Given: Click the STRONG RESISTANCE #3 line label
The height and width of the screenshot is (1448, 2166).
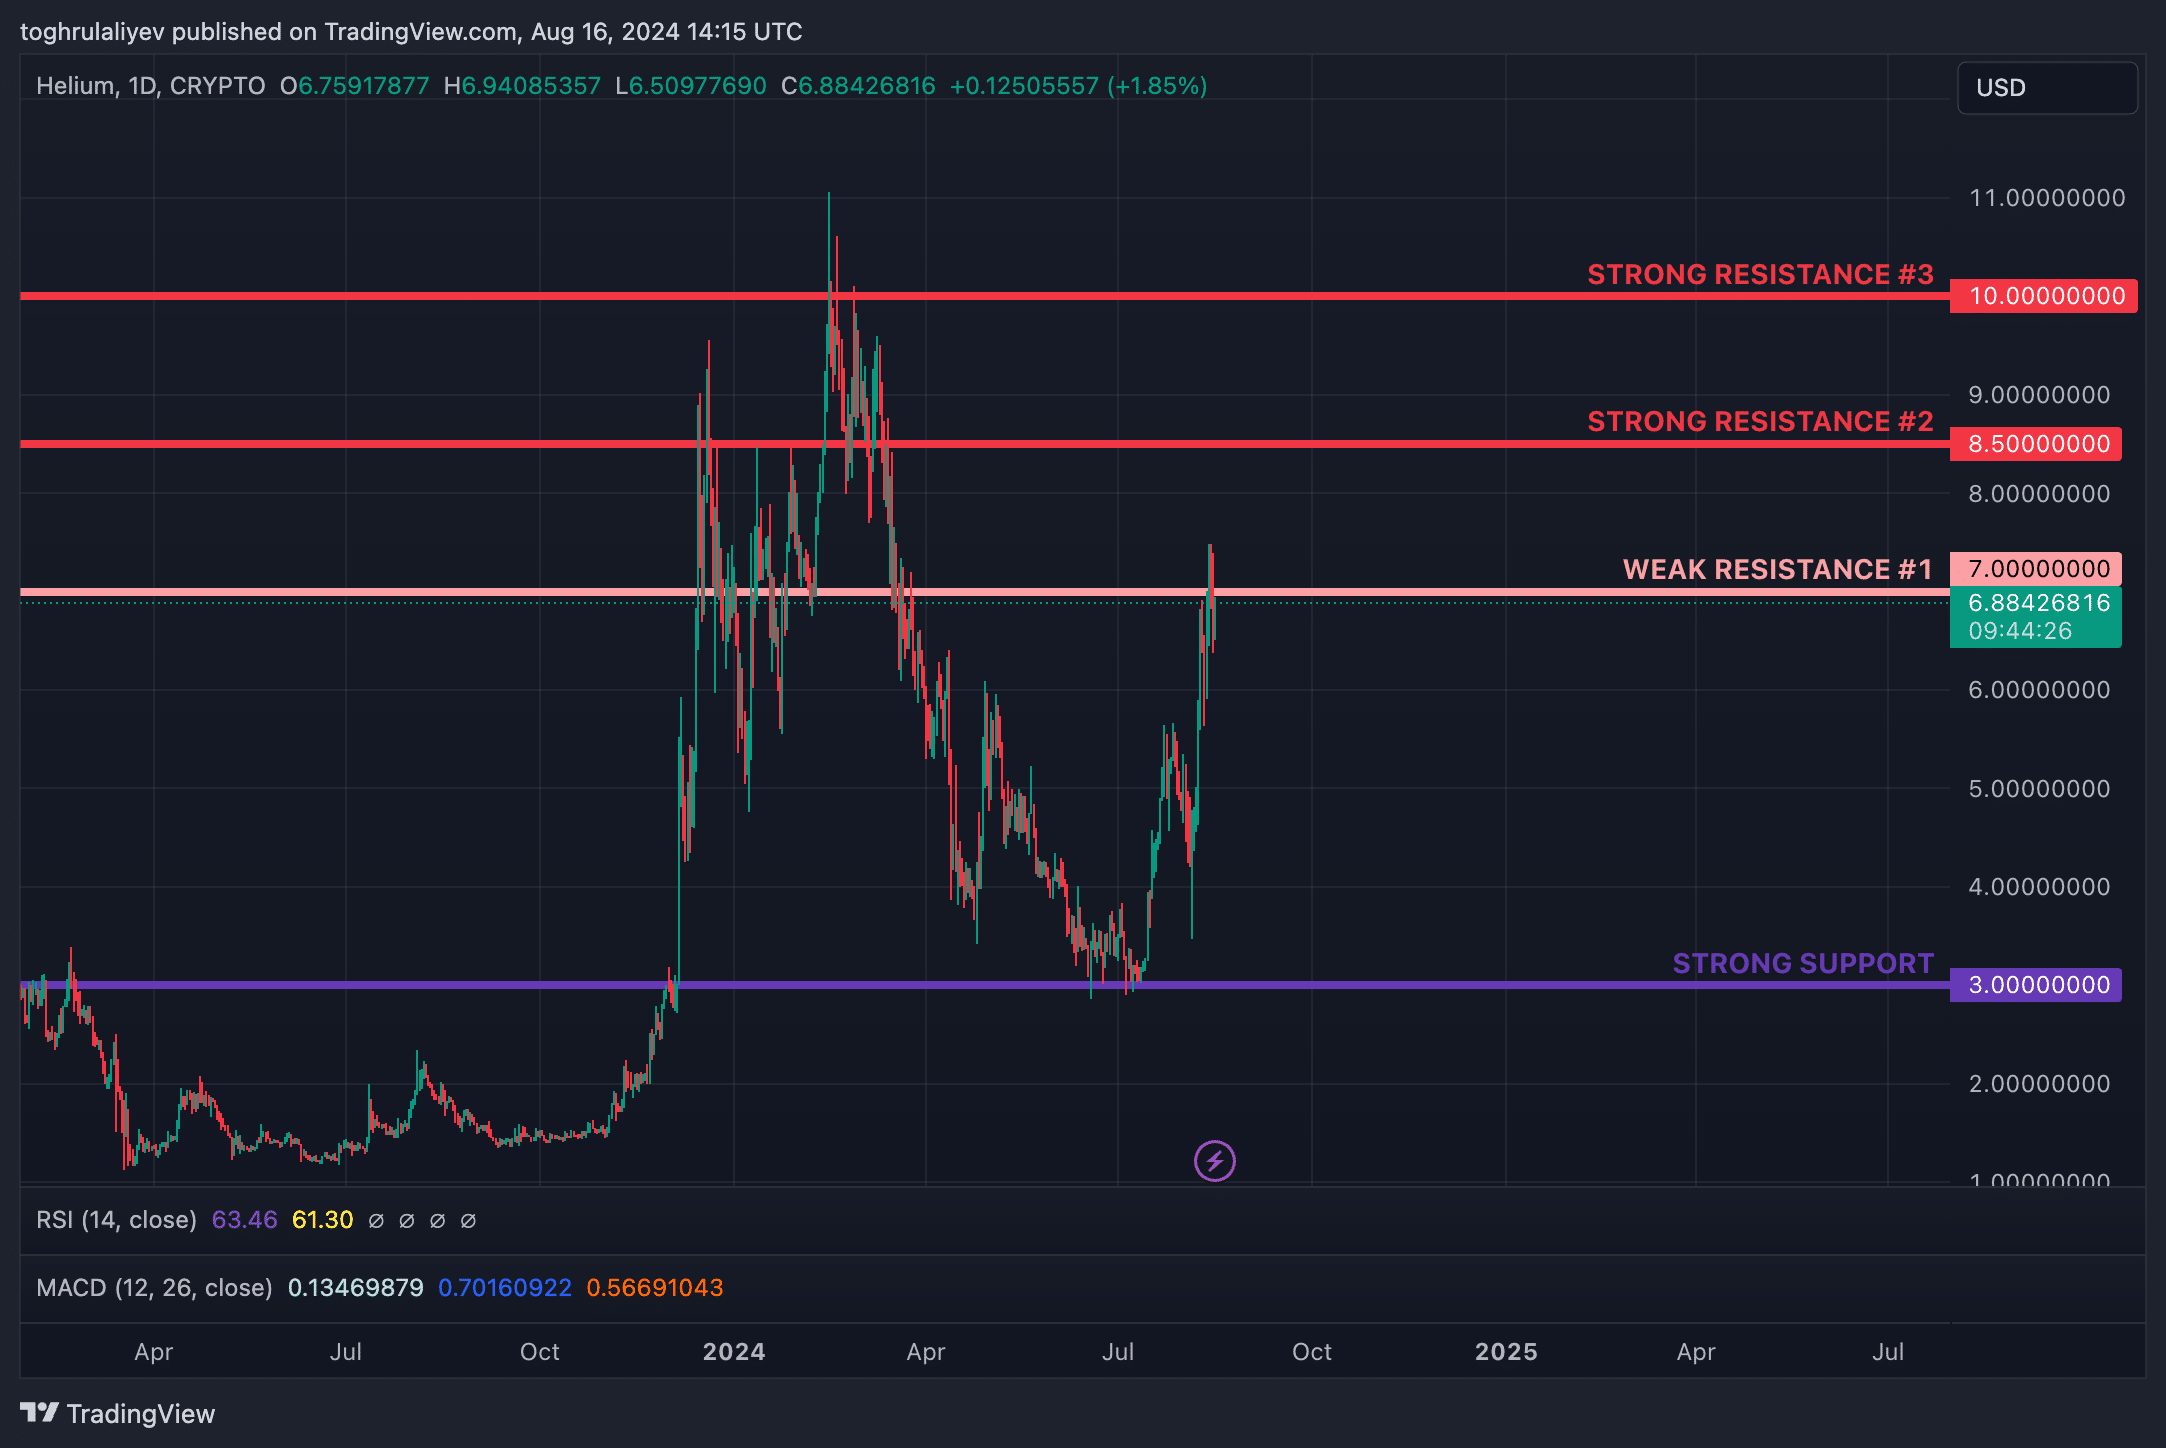Looking at the screenshot, I should tap(1760, 274).
